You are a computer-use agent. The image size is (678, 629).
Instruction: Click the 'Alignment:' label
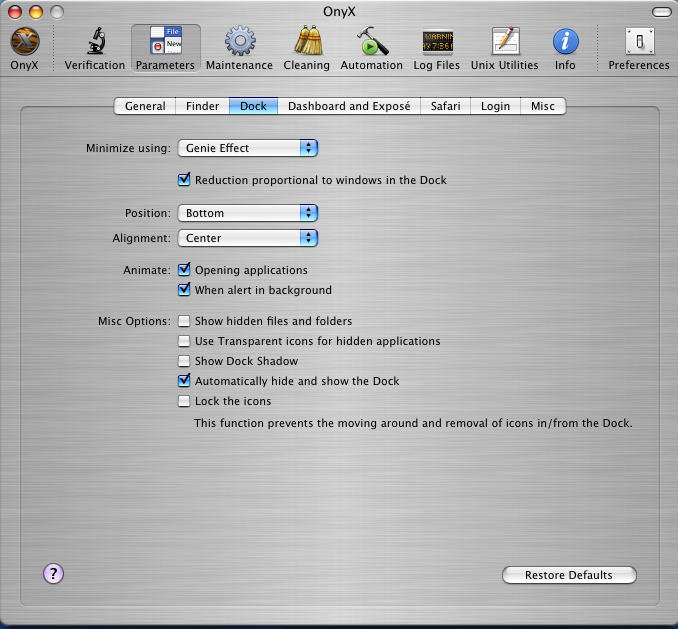142,238
